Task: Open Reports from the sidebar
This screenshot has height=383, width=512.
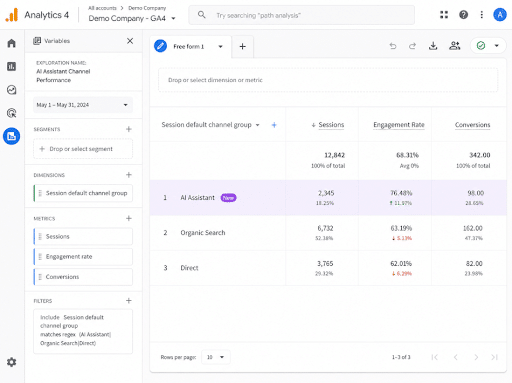Action: click(x=11, y=66)
